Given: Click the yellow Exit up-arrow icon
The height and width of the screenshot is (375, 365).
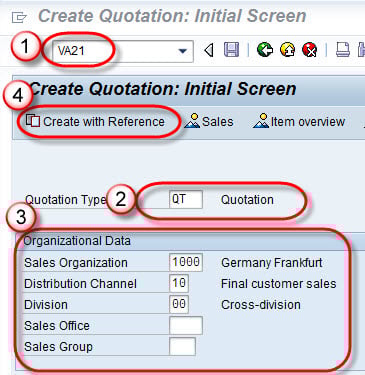Looking at the screenshot, I should point(287,50).
